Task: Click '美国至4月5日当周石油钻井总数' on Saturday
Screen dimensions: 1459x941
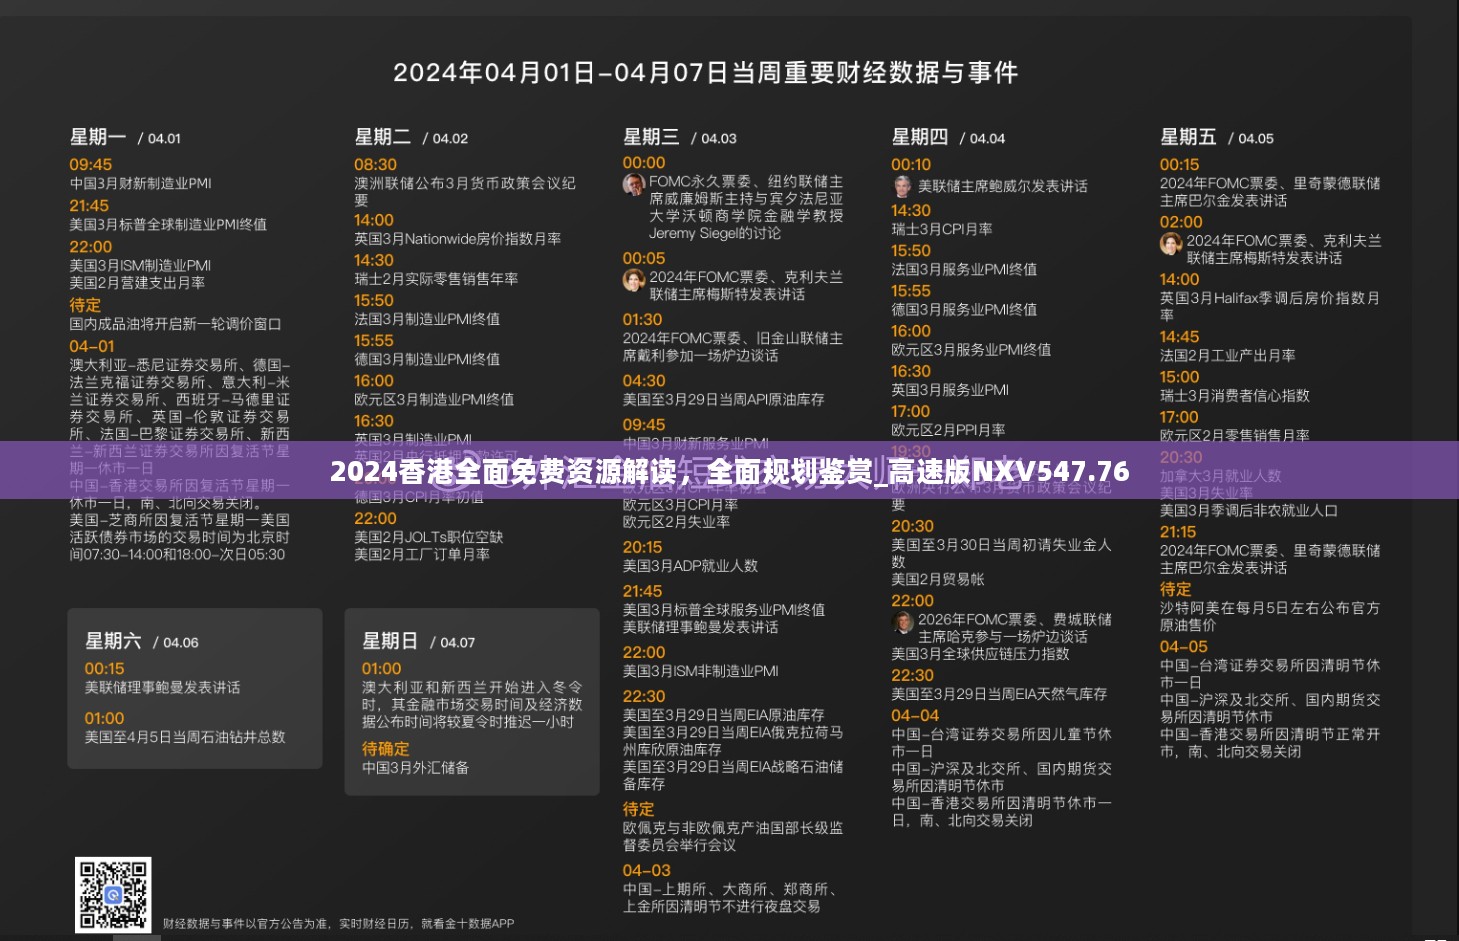Action: pyautogui.click(x=185, y=737)
